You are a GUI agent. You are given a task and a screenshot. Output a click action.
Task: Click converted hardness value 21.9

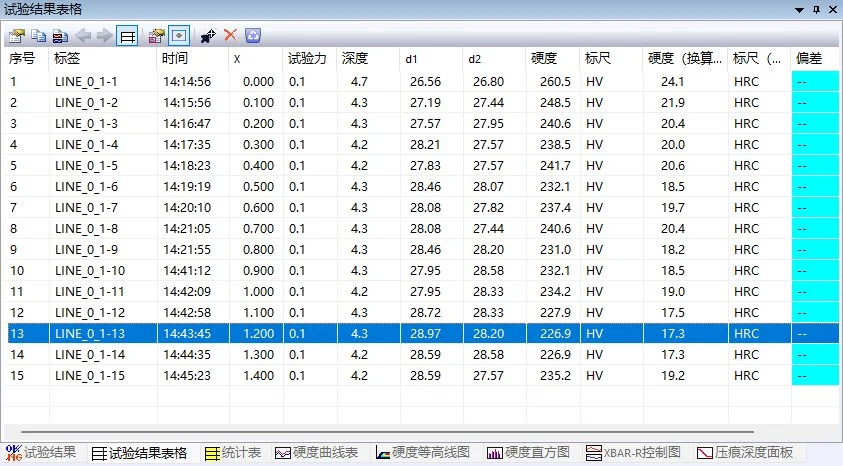point(673,103)
